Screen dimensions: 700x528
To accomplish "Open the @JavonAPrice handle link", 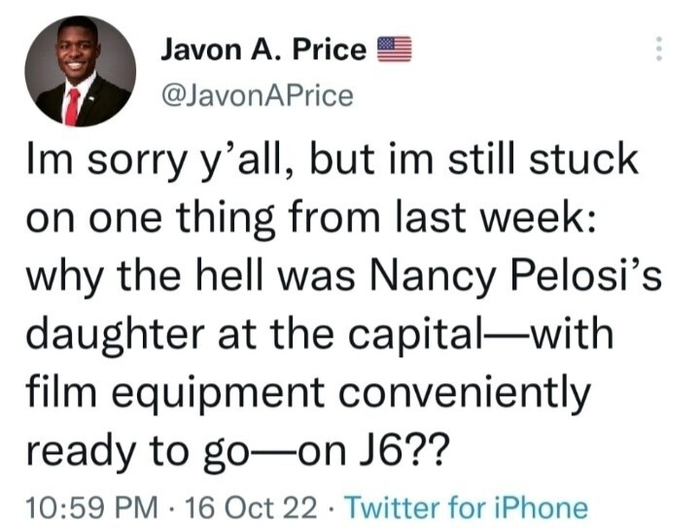I will pos(257,95).
